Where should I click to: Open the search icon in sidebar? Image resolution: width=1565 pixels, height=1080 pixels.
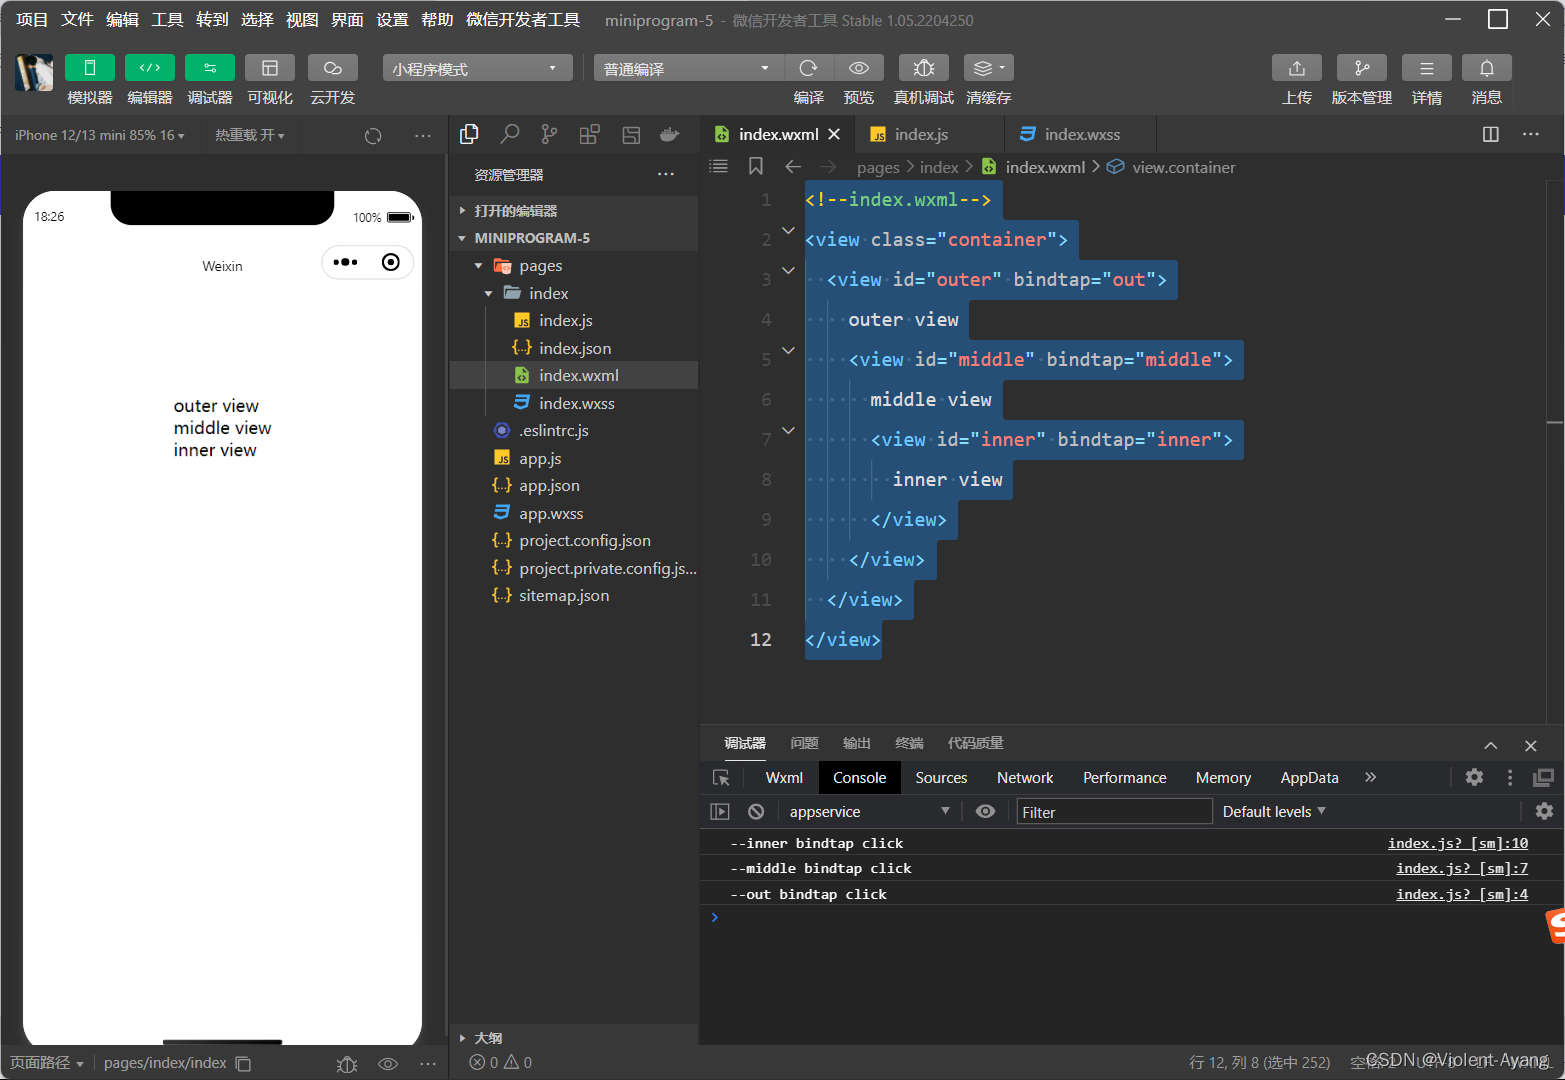coord(510,134)
